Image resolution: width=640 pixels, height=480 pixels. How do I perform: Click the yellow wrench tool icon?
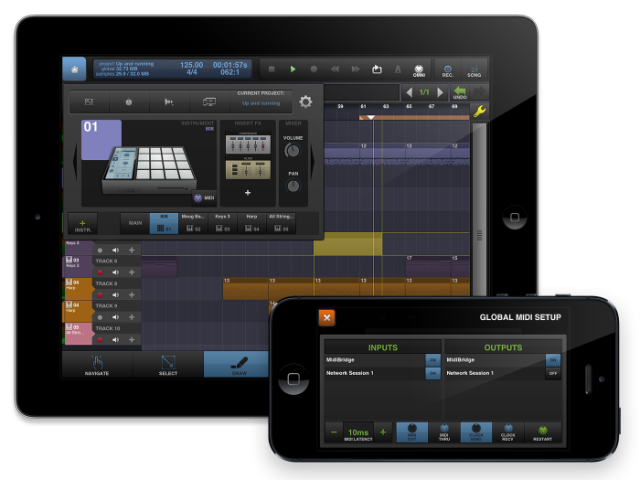click(479, 110)
